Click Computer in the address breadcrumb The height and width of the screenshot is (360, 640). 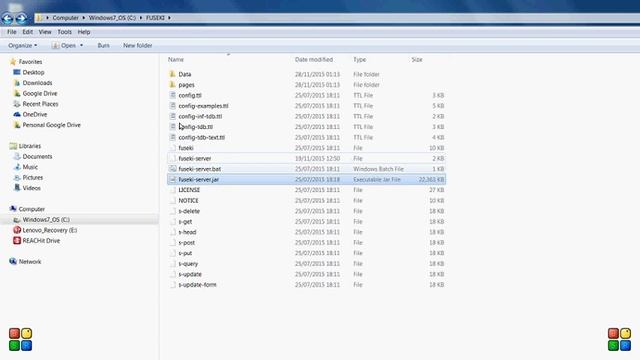point(65,18)
